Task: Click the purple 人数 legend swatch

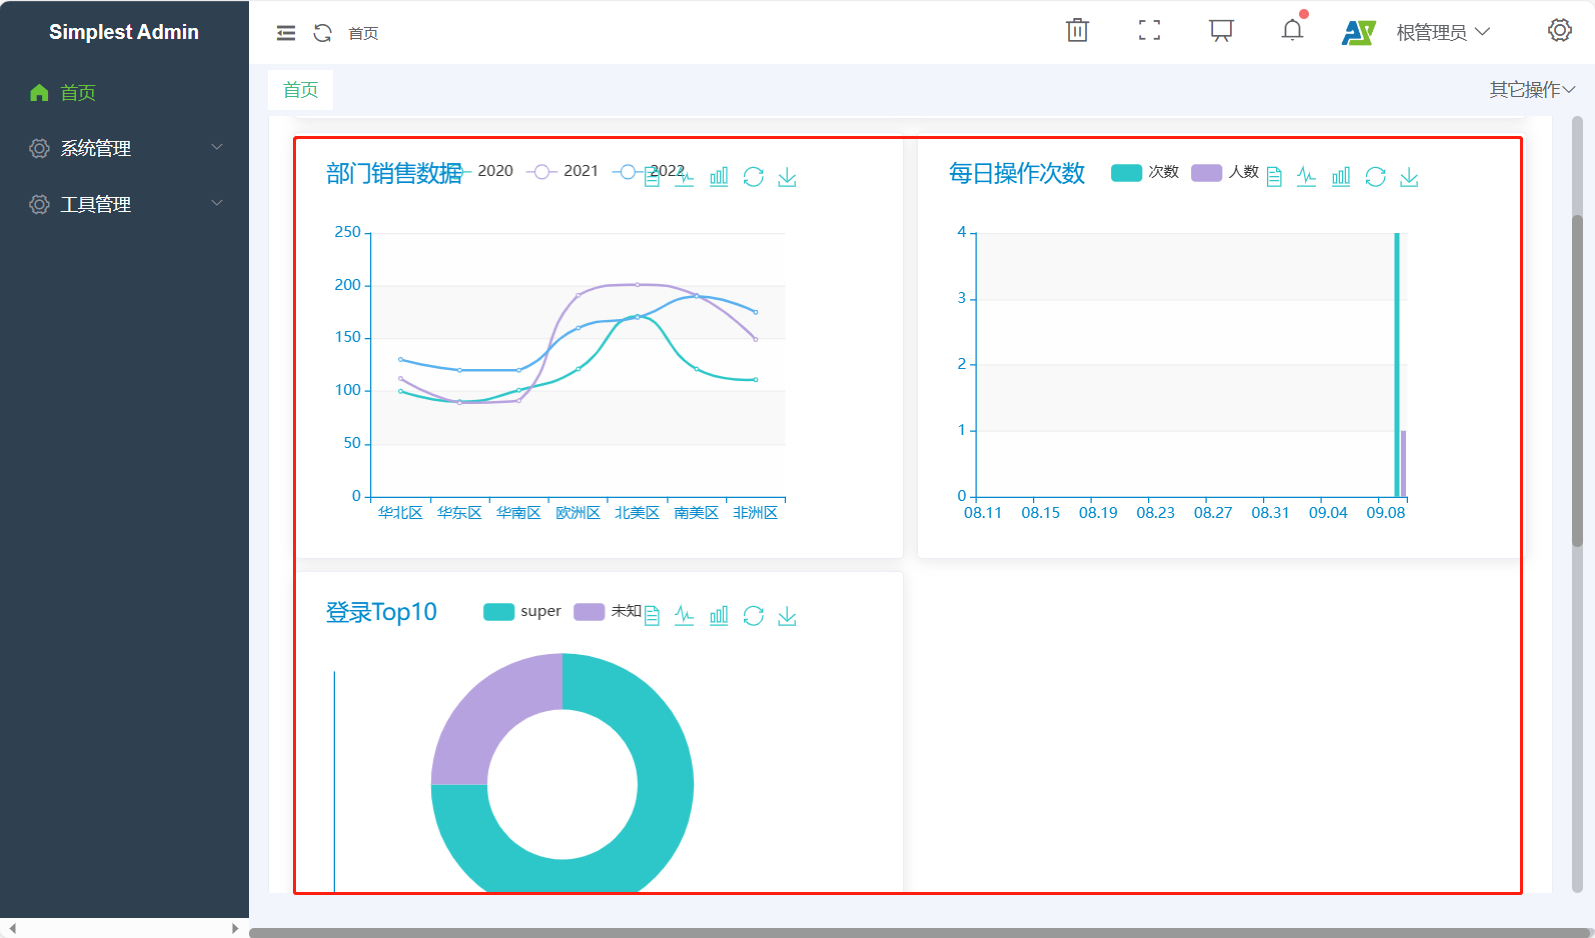Action: click(x=1206, y=172)
